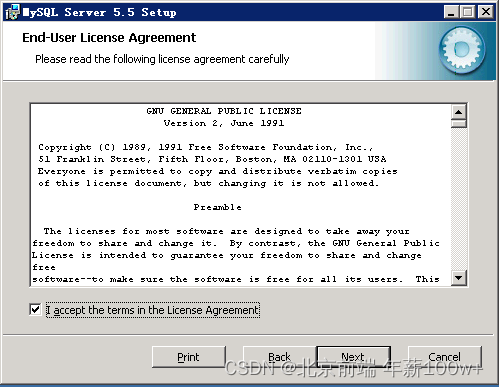Viewport: 499px width, 387px height.
Task: Click the 'Preamble' heading in the license text
Action: [217, 207]
